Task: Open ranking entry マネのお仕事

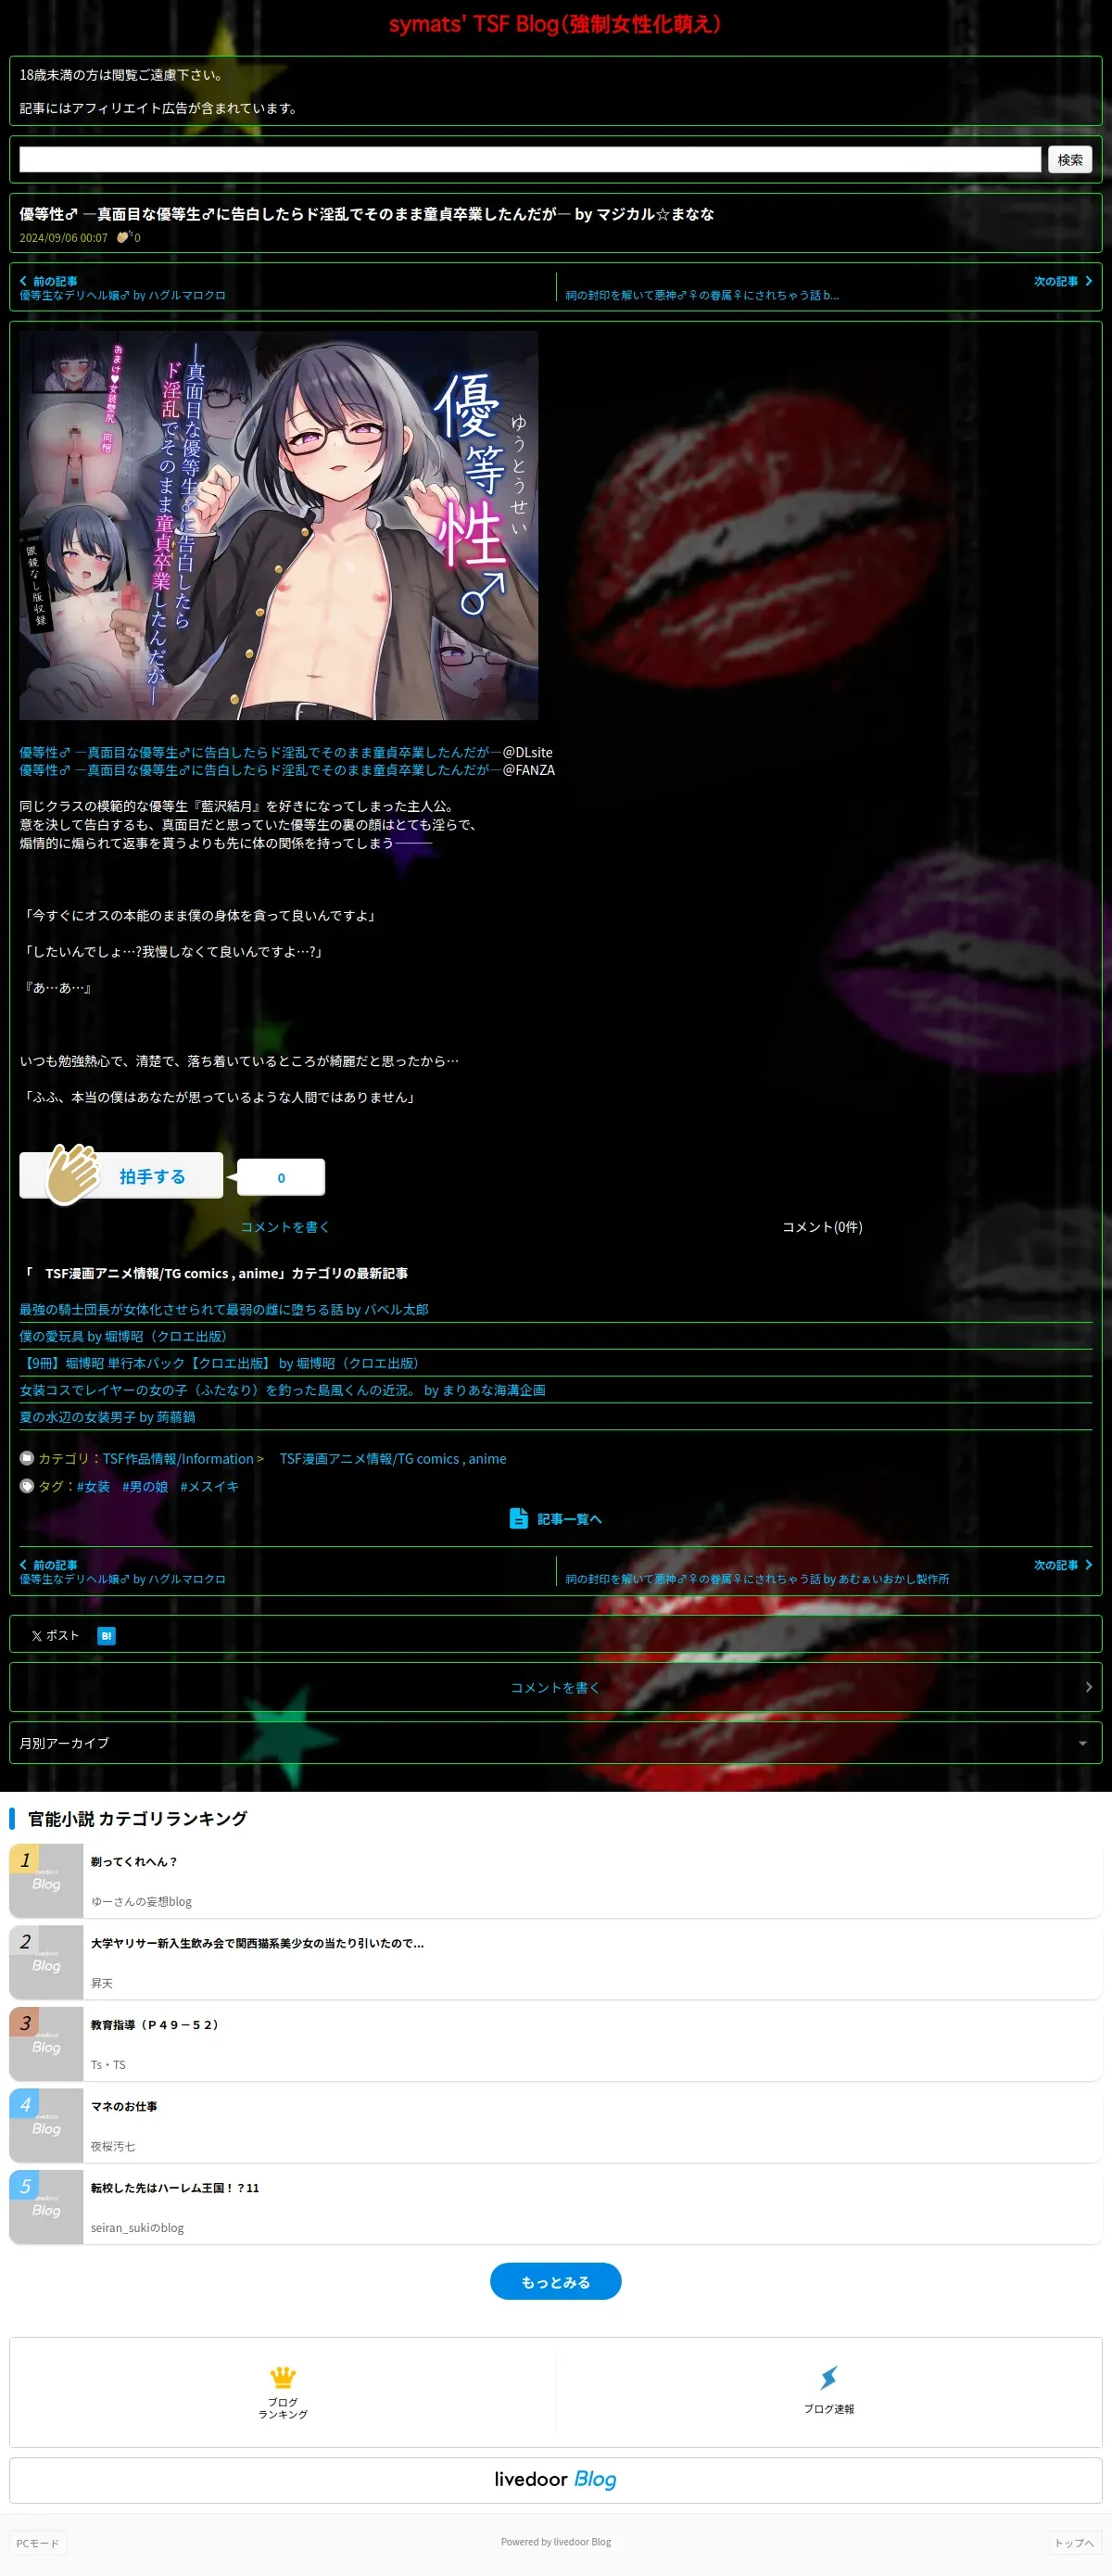Action: 124,2106
